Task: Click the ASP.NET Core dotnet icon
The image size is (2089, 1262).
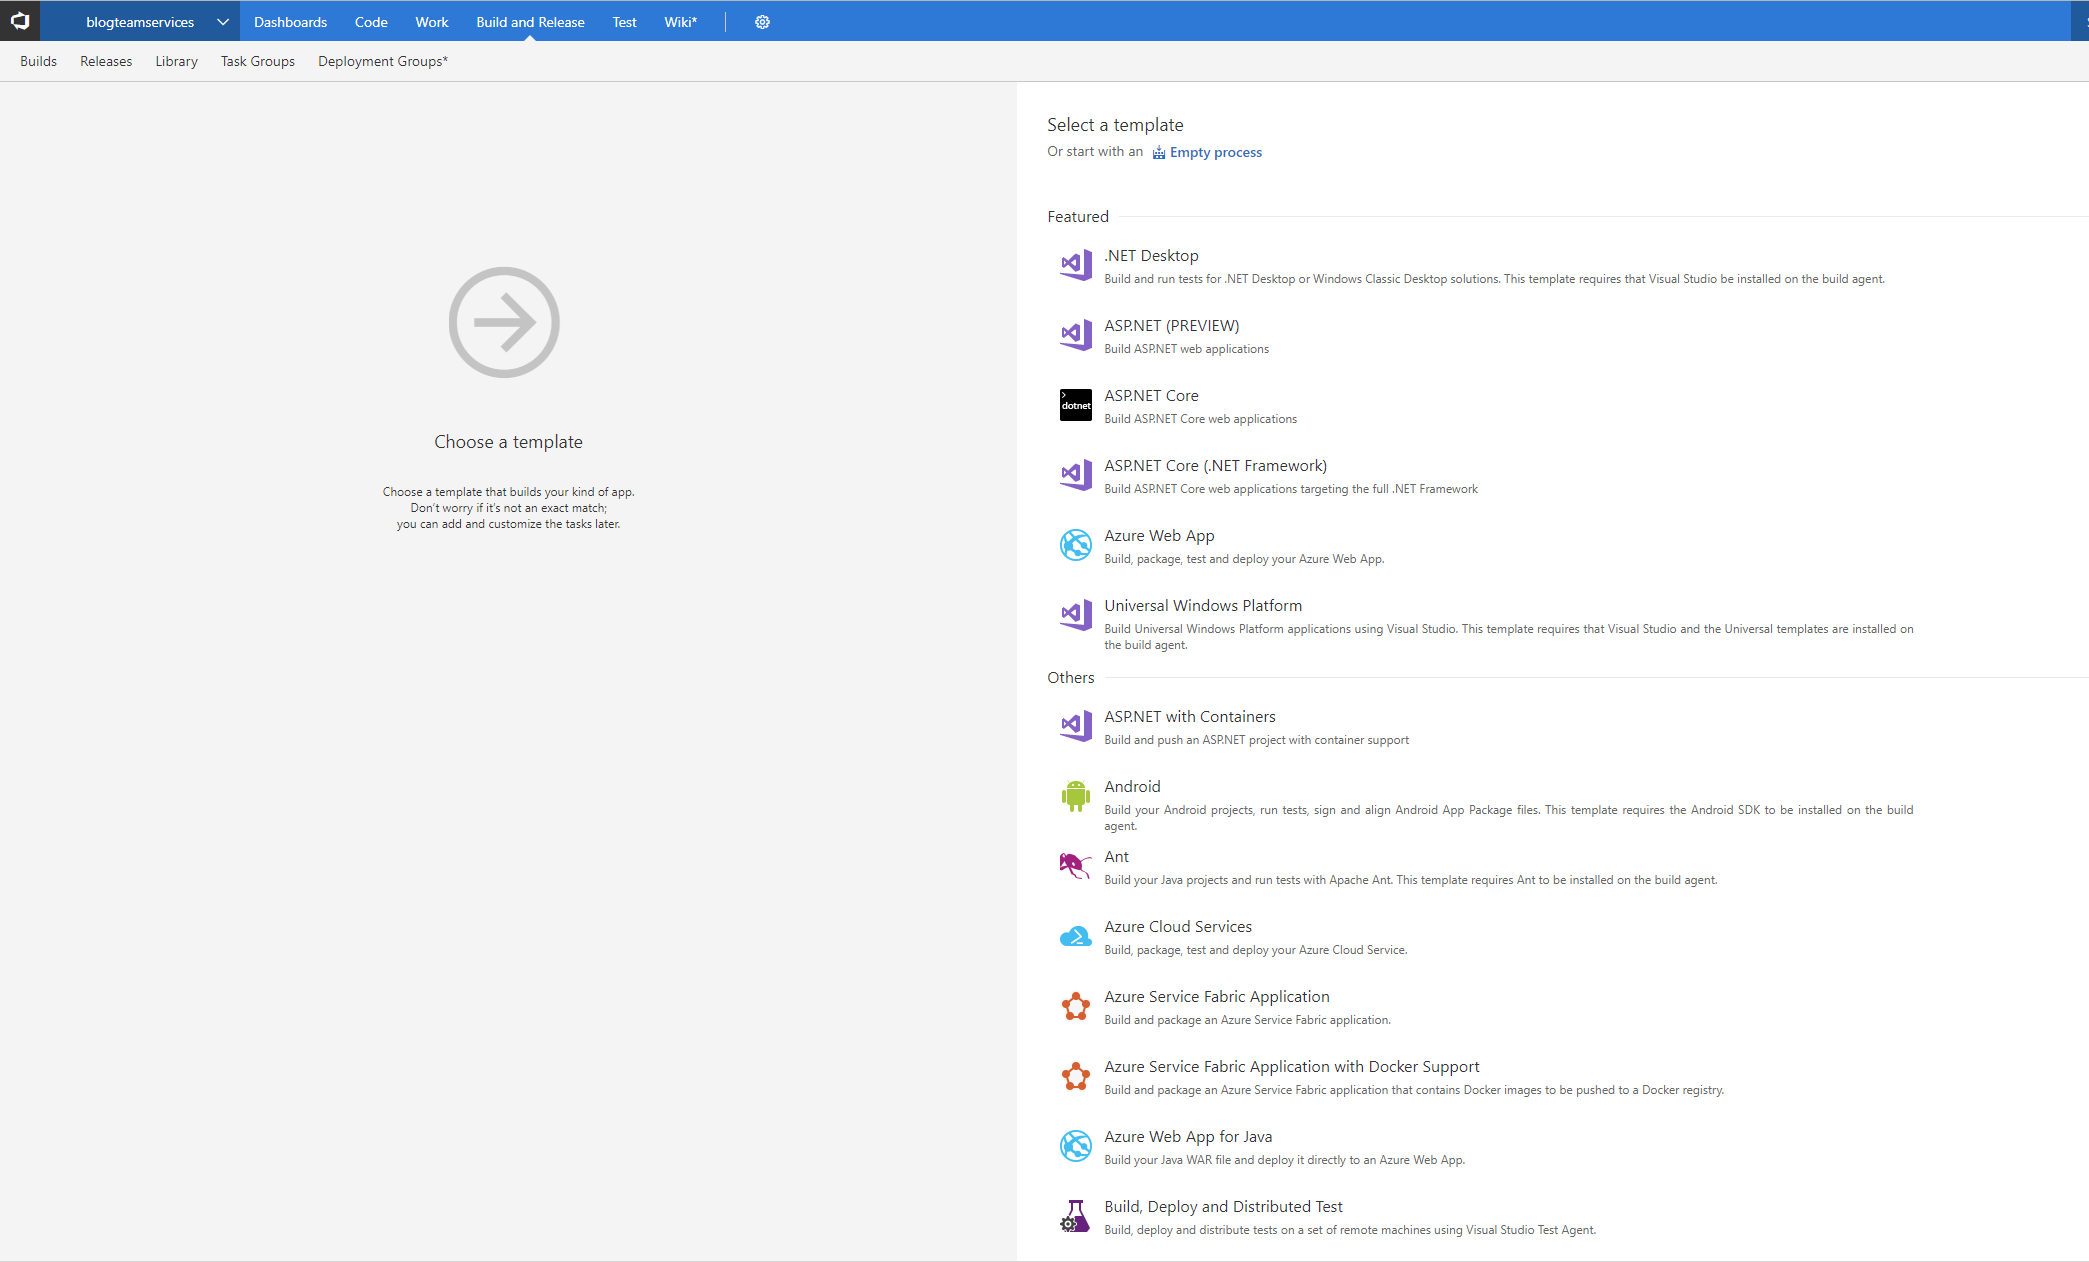Action: [x=1076, y=405]
